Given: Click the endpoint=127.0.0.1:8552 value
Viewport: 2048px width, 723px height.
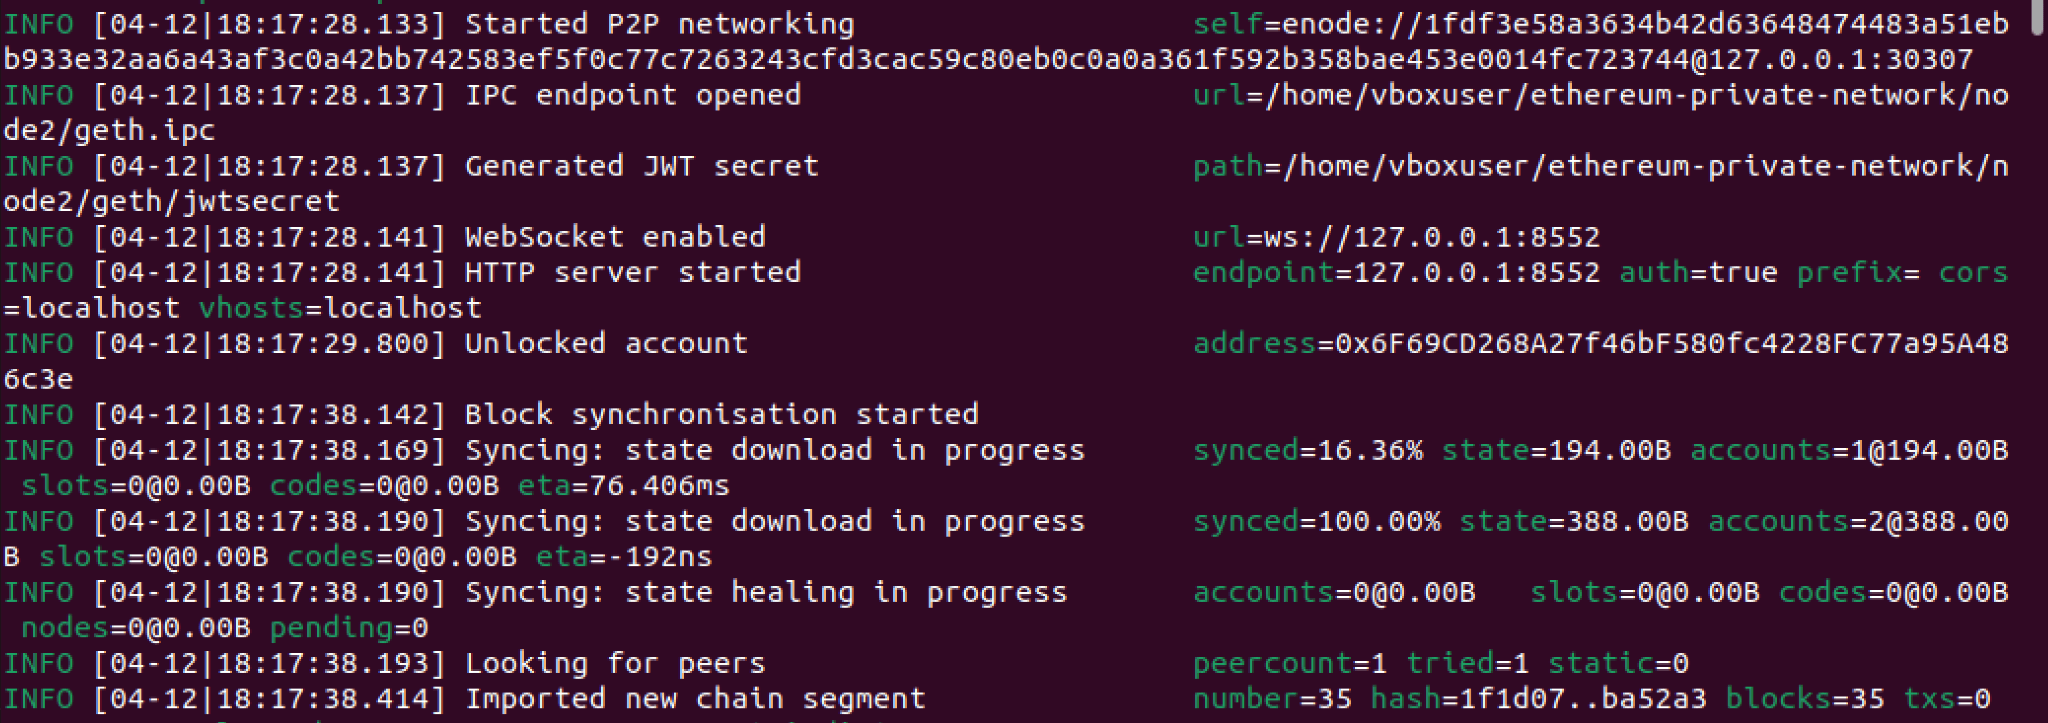Looking at the screenshot, I should coord(1397,273).
